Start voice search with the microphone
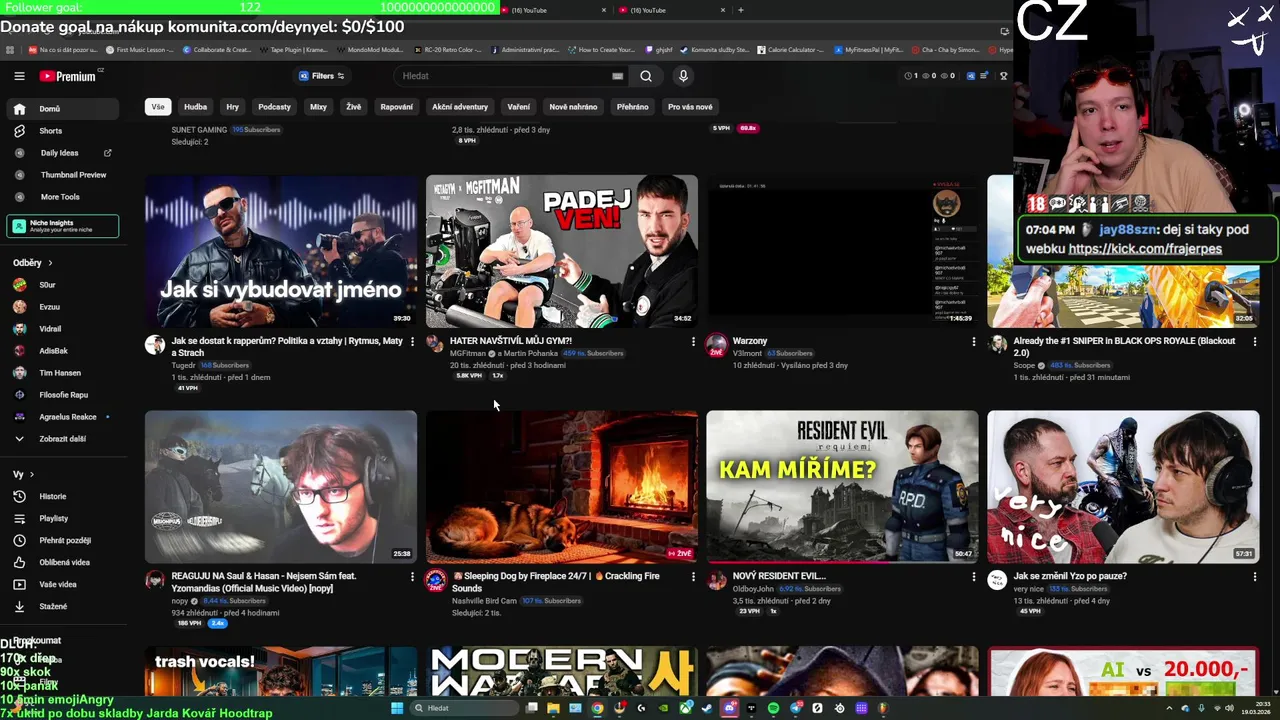The image size is (1280, 720). point(683,76)
